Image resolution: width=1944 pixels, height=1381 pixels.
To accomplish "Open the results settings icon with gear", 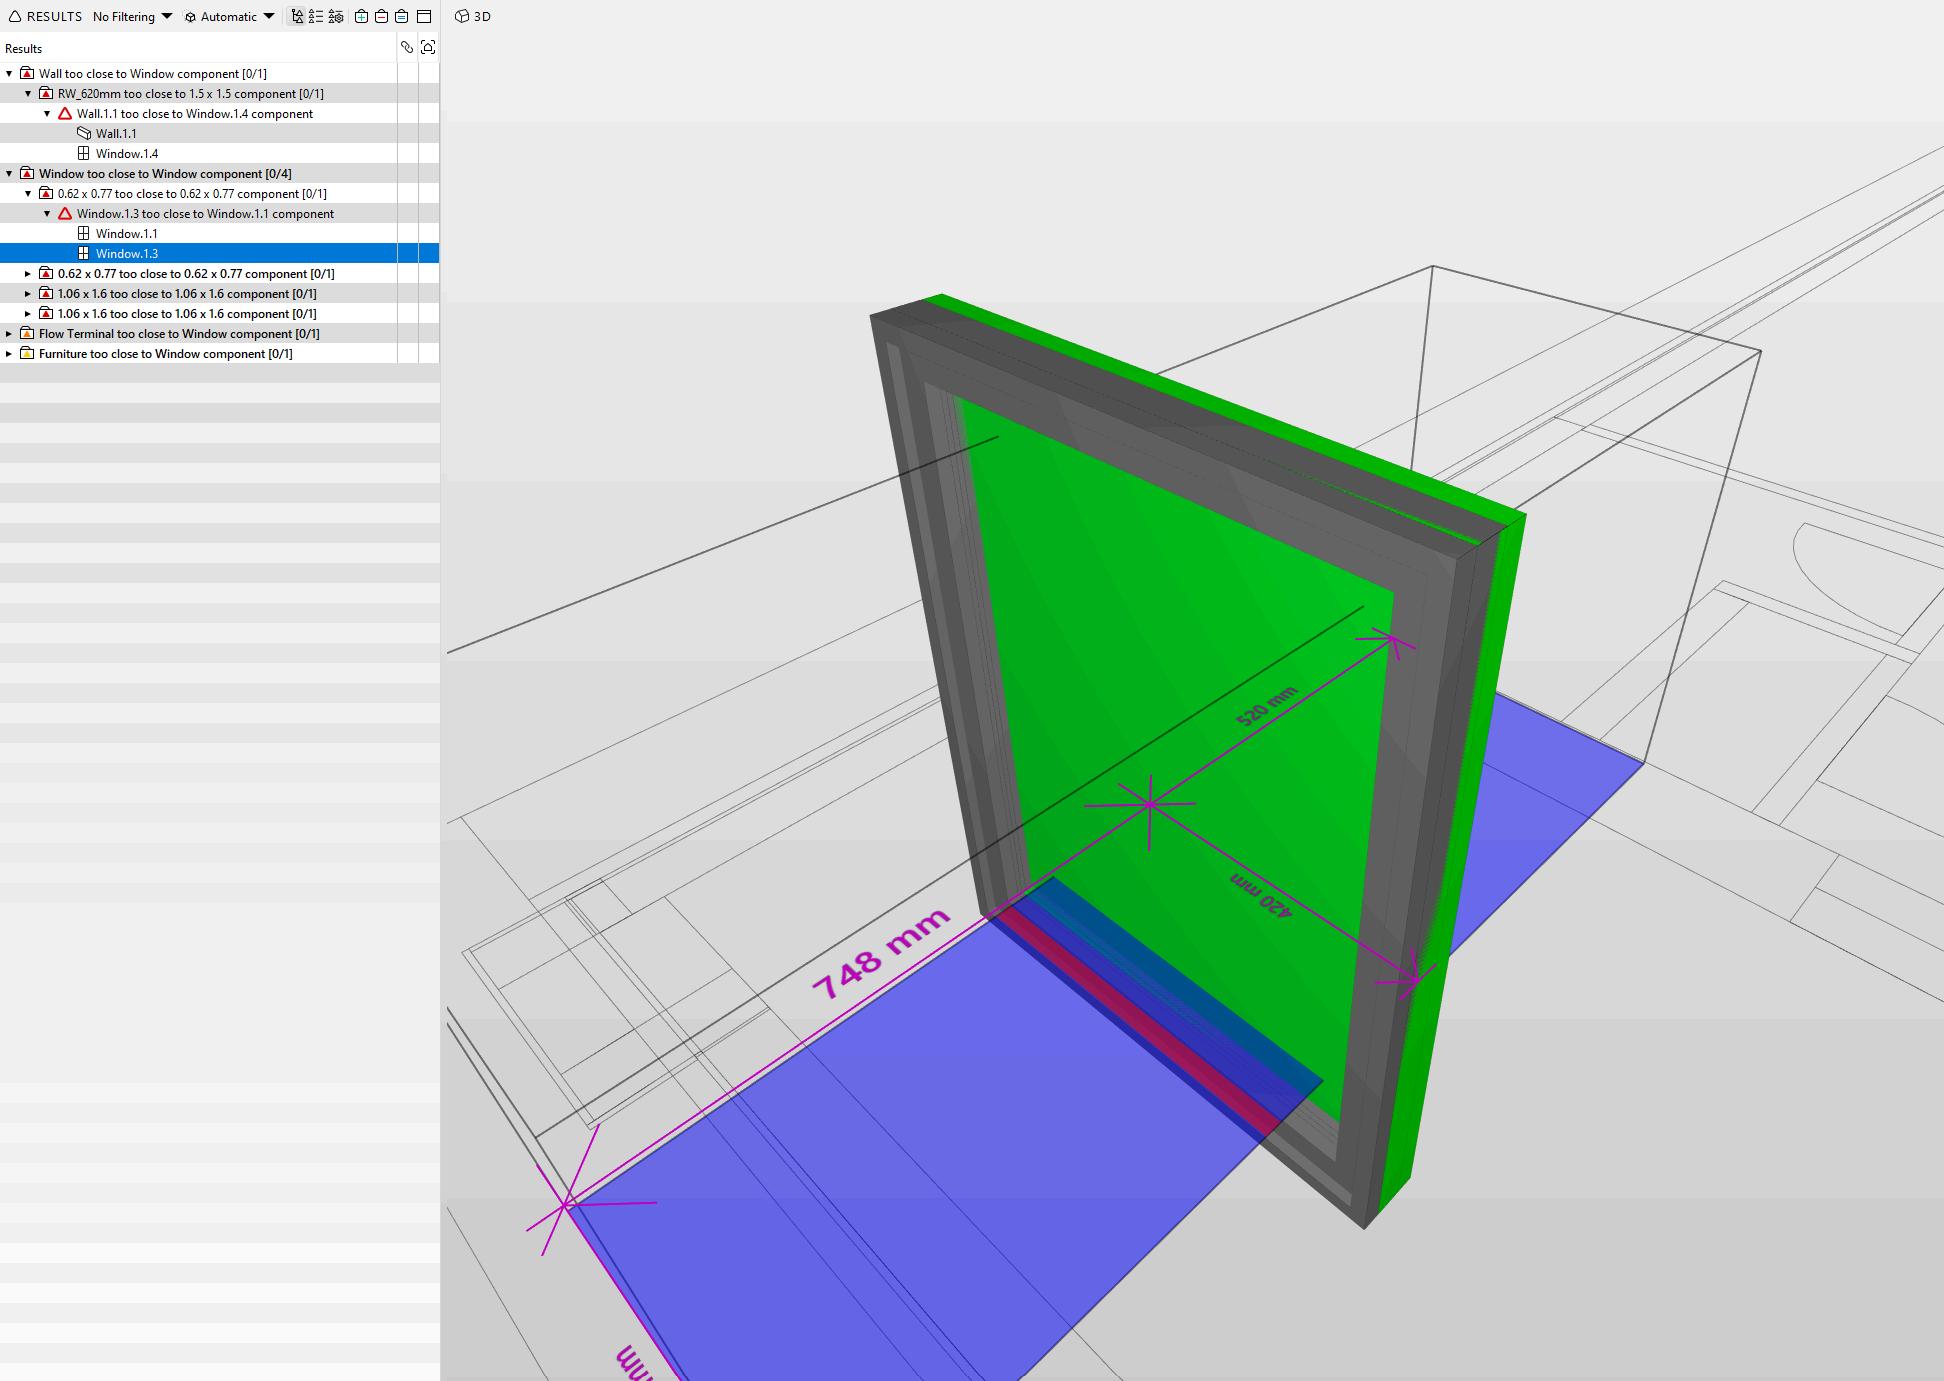I will [336, 16].
